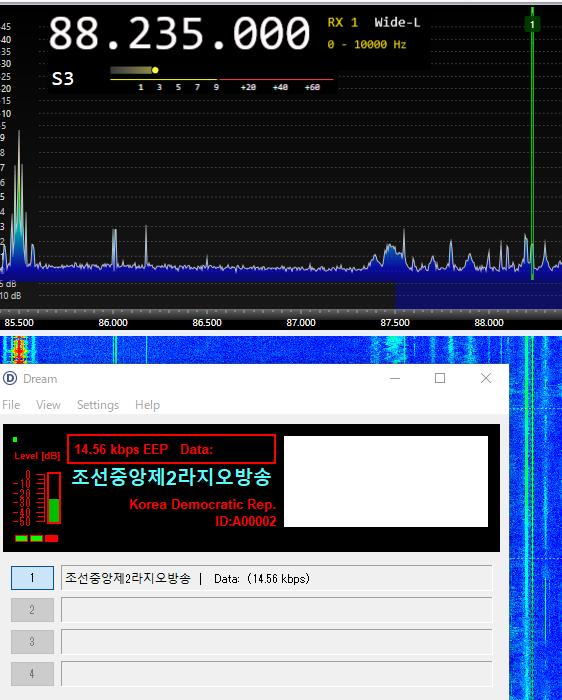The height and width of the screenshot is (700, 562).
Task: Open the File menu in Dream
Action: pos(11,404)
